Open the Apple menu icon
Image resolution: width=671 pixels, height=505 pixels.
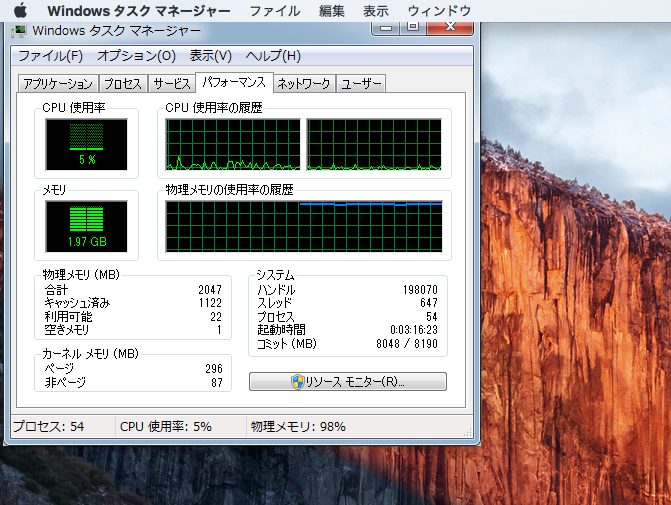[20, 10]
